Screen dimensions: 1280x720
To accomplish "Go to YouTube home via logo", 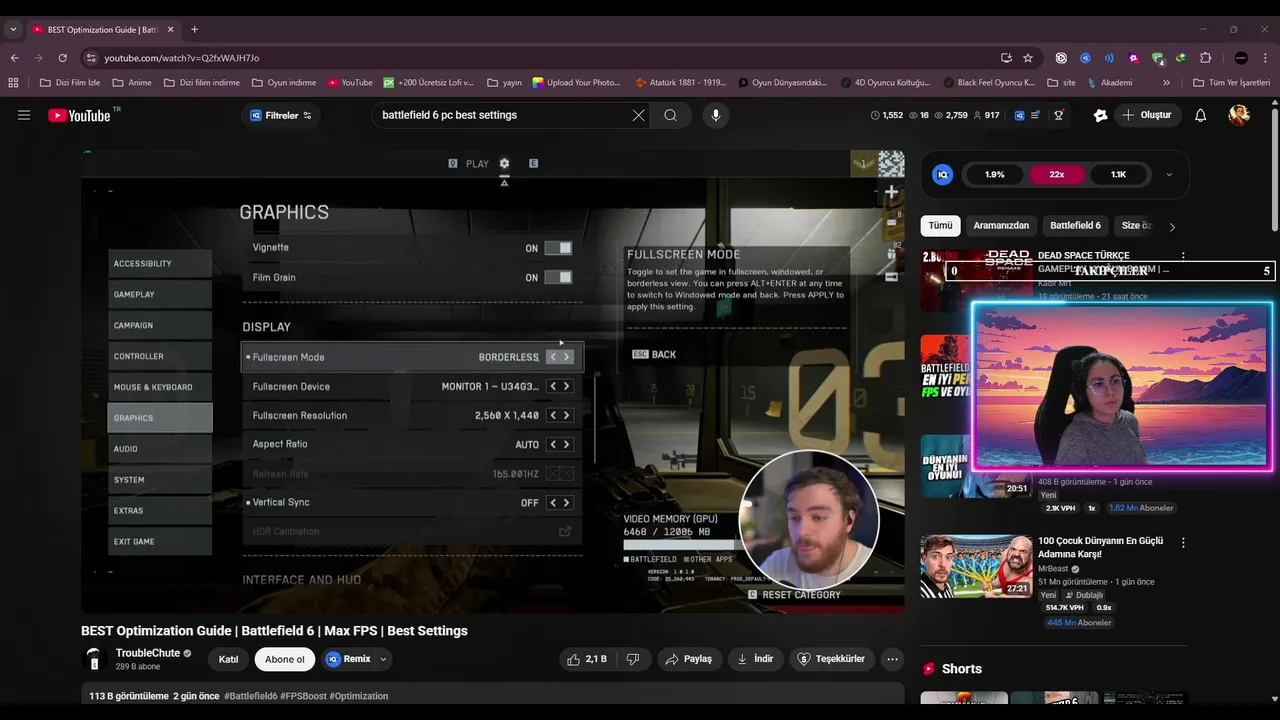I will click(x=80, y=115).
